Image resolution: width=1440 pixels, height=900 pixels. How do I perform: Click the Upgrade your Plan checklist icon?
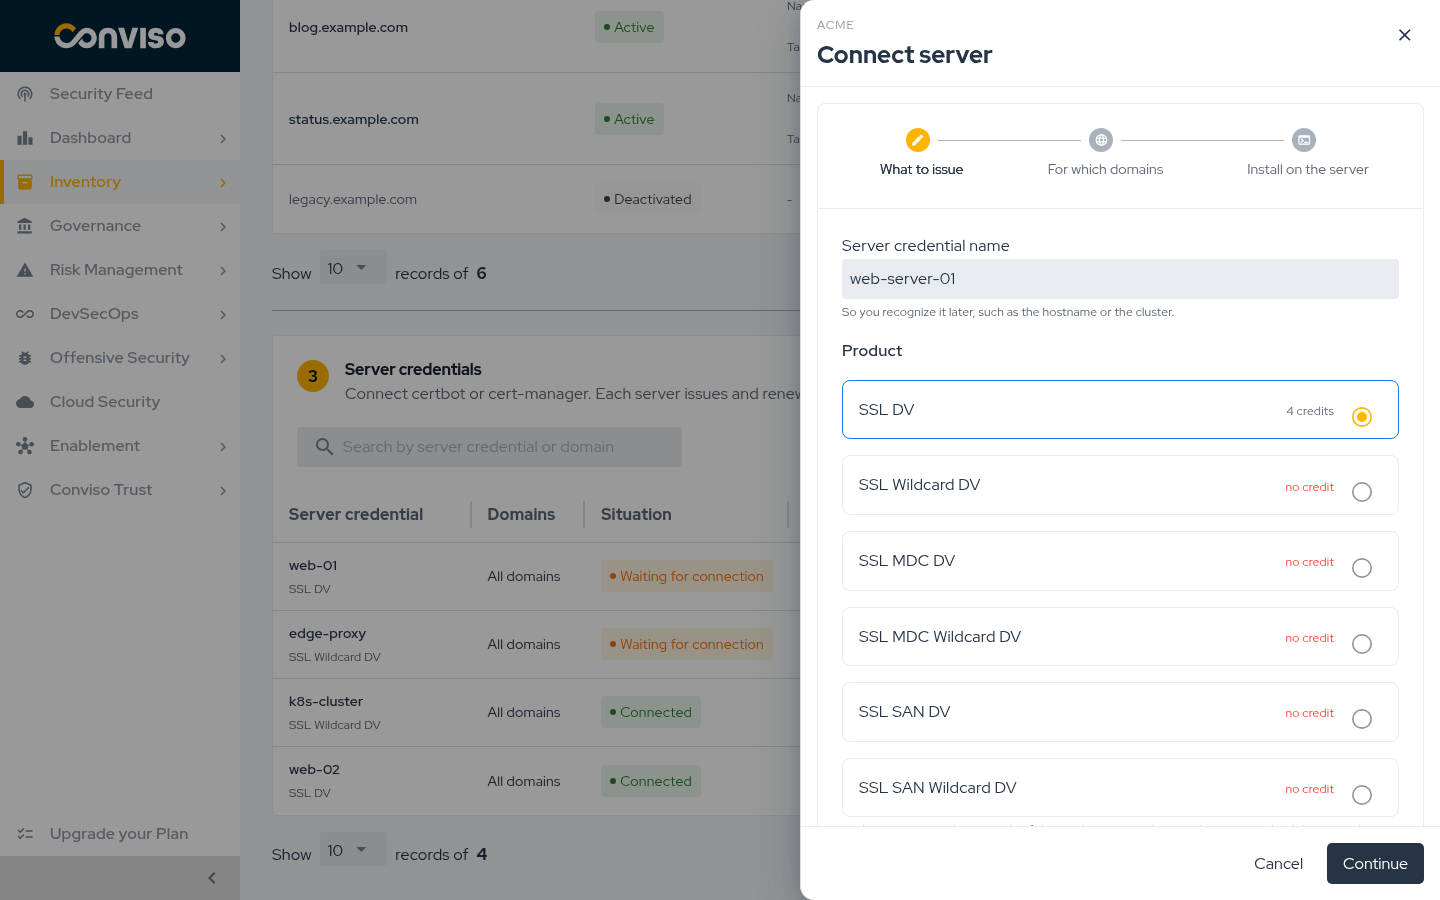tap(25, 834)
